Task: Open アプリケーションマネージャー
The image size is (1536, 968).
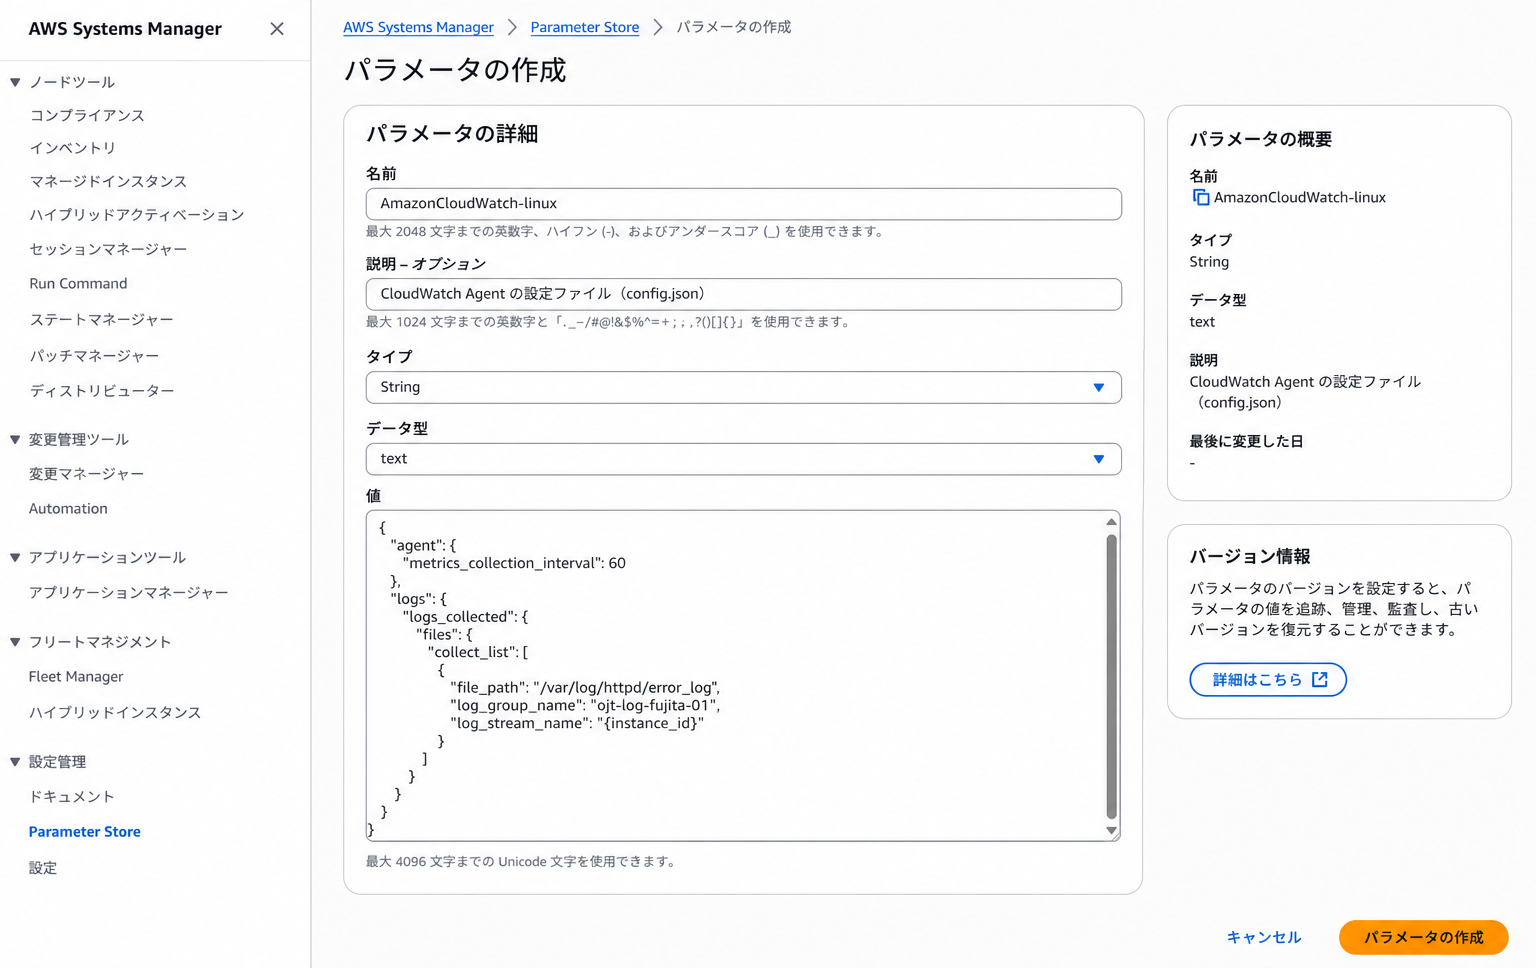Action: [x=129, y=593]
